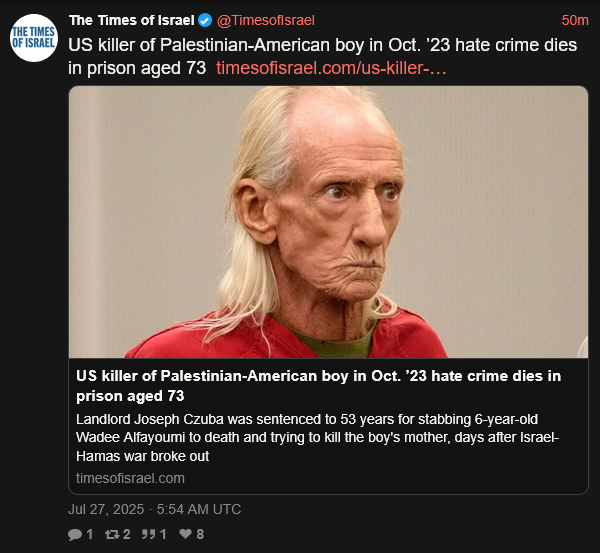Click the heart like icon
Image resolution: width=600 pixels, height=553 pixels.
[x=186, y=533]
